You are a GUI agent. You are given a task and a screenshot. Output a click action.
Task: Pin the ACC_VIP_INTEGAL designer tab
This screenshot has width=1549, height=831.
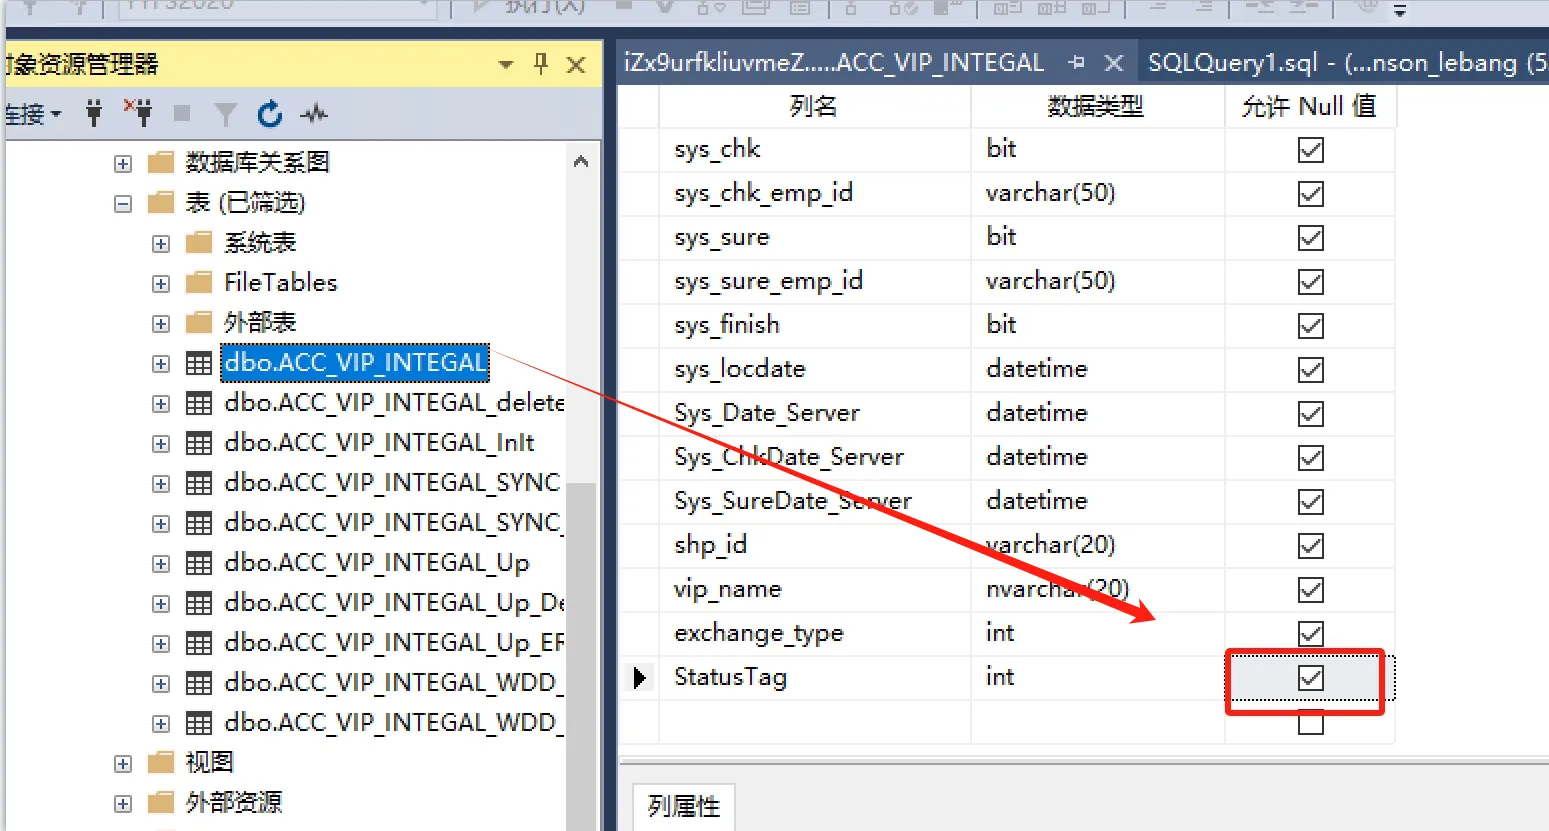click(1076, 63)
